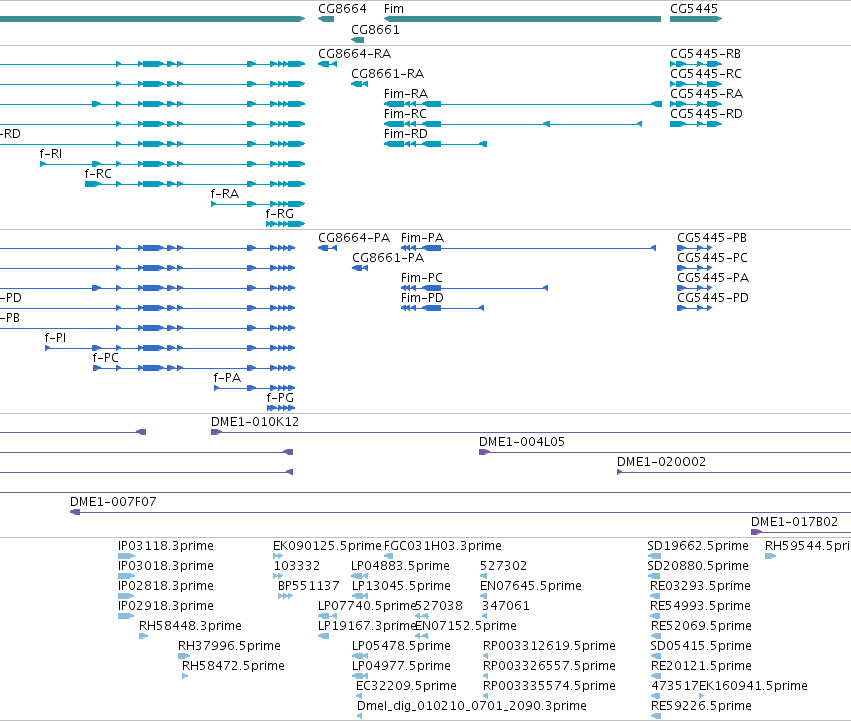Click EK090125.5prime EST label

pos(327,546)
